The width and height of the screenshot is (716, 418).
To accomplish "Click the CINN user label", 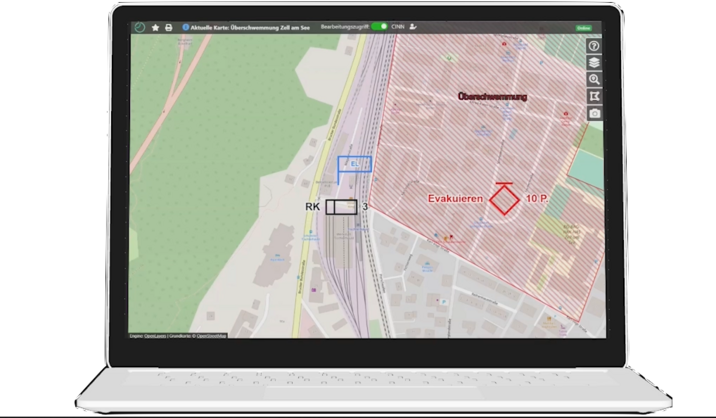I will tap(397, 27).
